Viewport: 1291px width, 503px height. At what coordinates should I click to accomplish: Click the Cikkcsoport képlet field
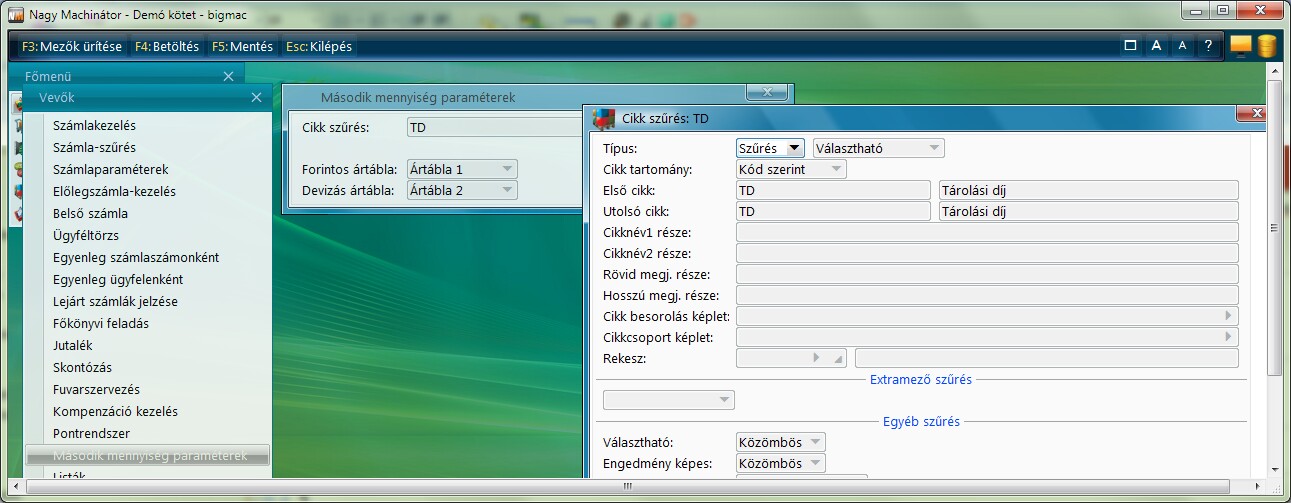tap(987, 337)
